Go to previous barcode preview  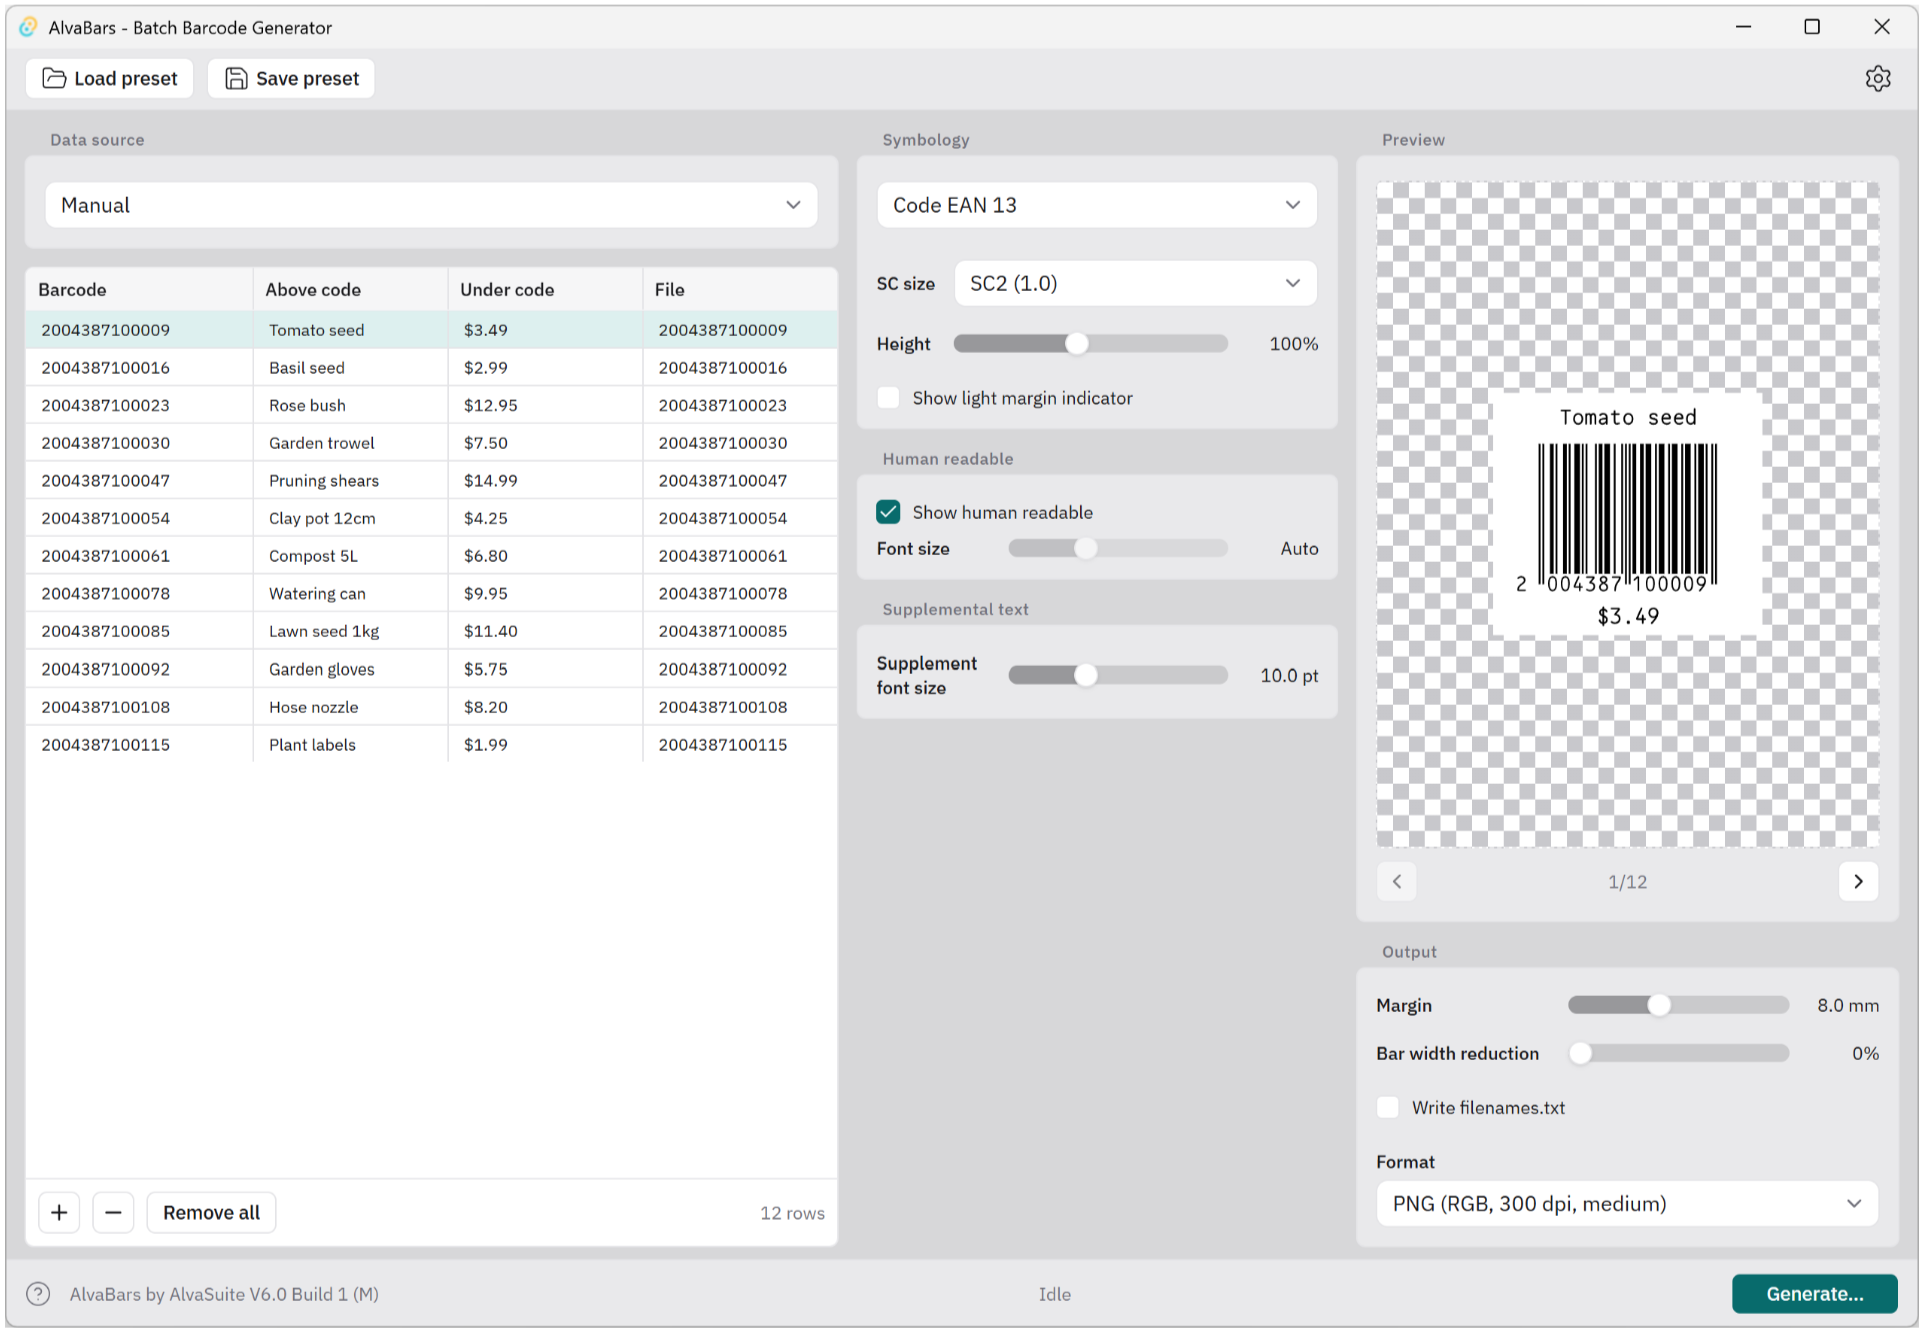point(1397,882)
